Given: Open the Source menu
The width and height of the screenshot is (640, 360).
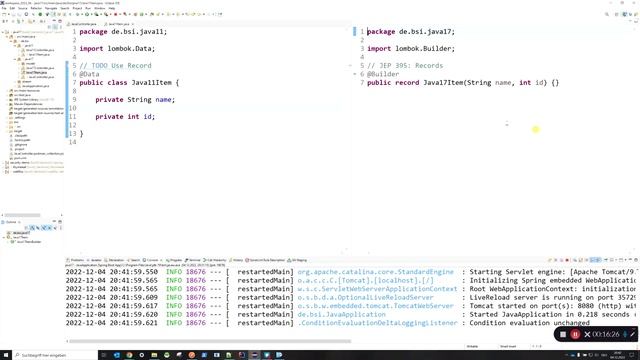Looking at the screenshot, I should coord(22,8).
